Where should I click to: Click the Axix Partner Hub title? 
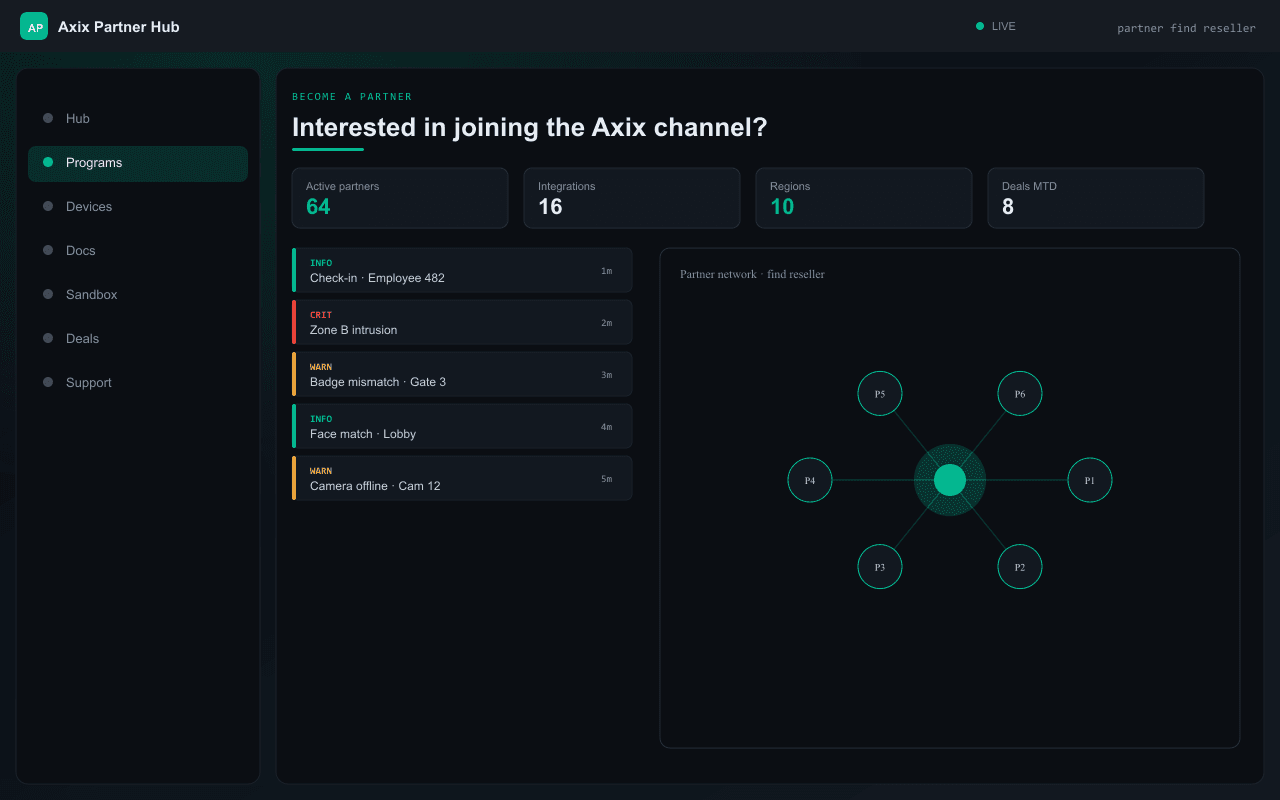point(119,27)
